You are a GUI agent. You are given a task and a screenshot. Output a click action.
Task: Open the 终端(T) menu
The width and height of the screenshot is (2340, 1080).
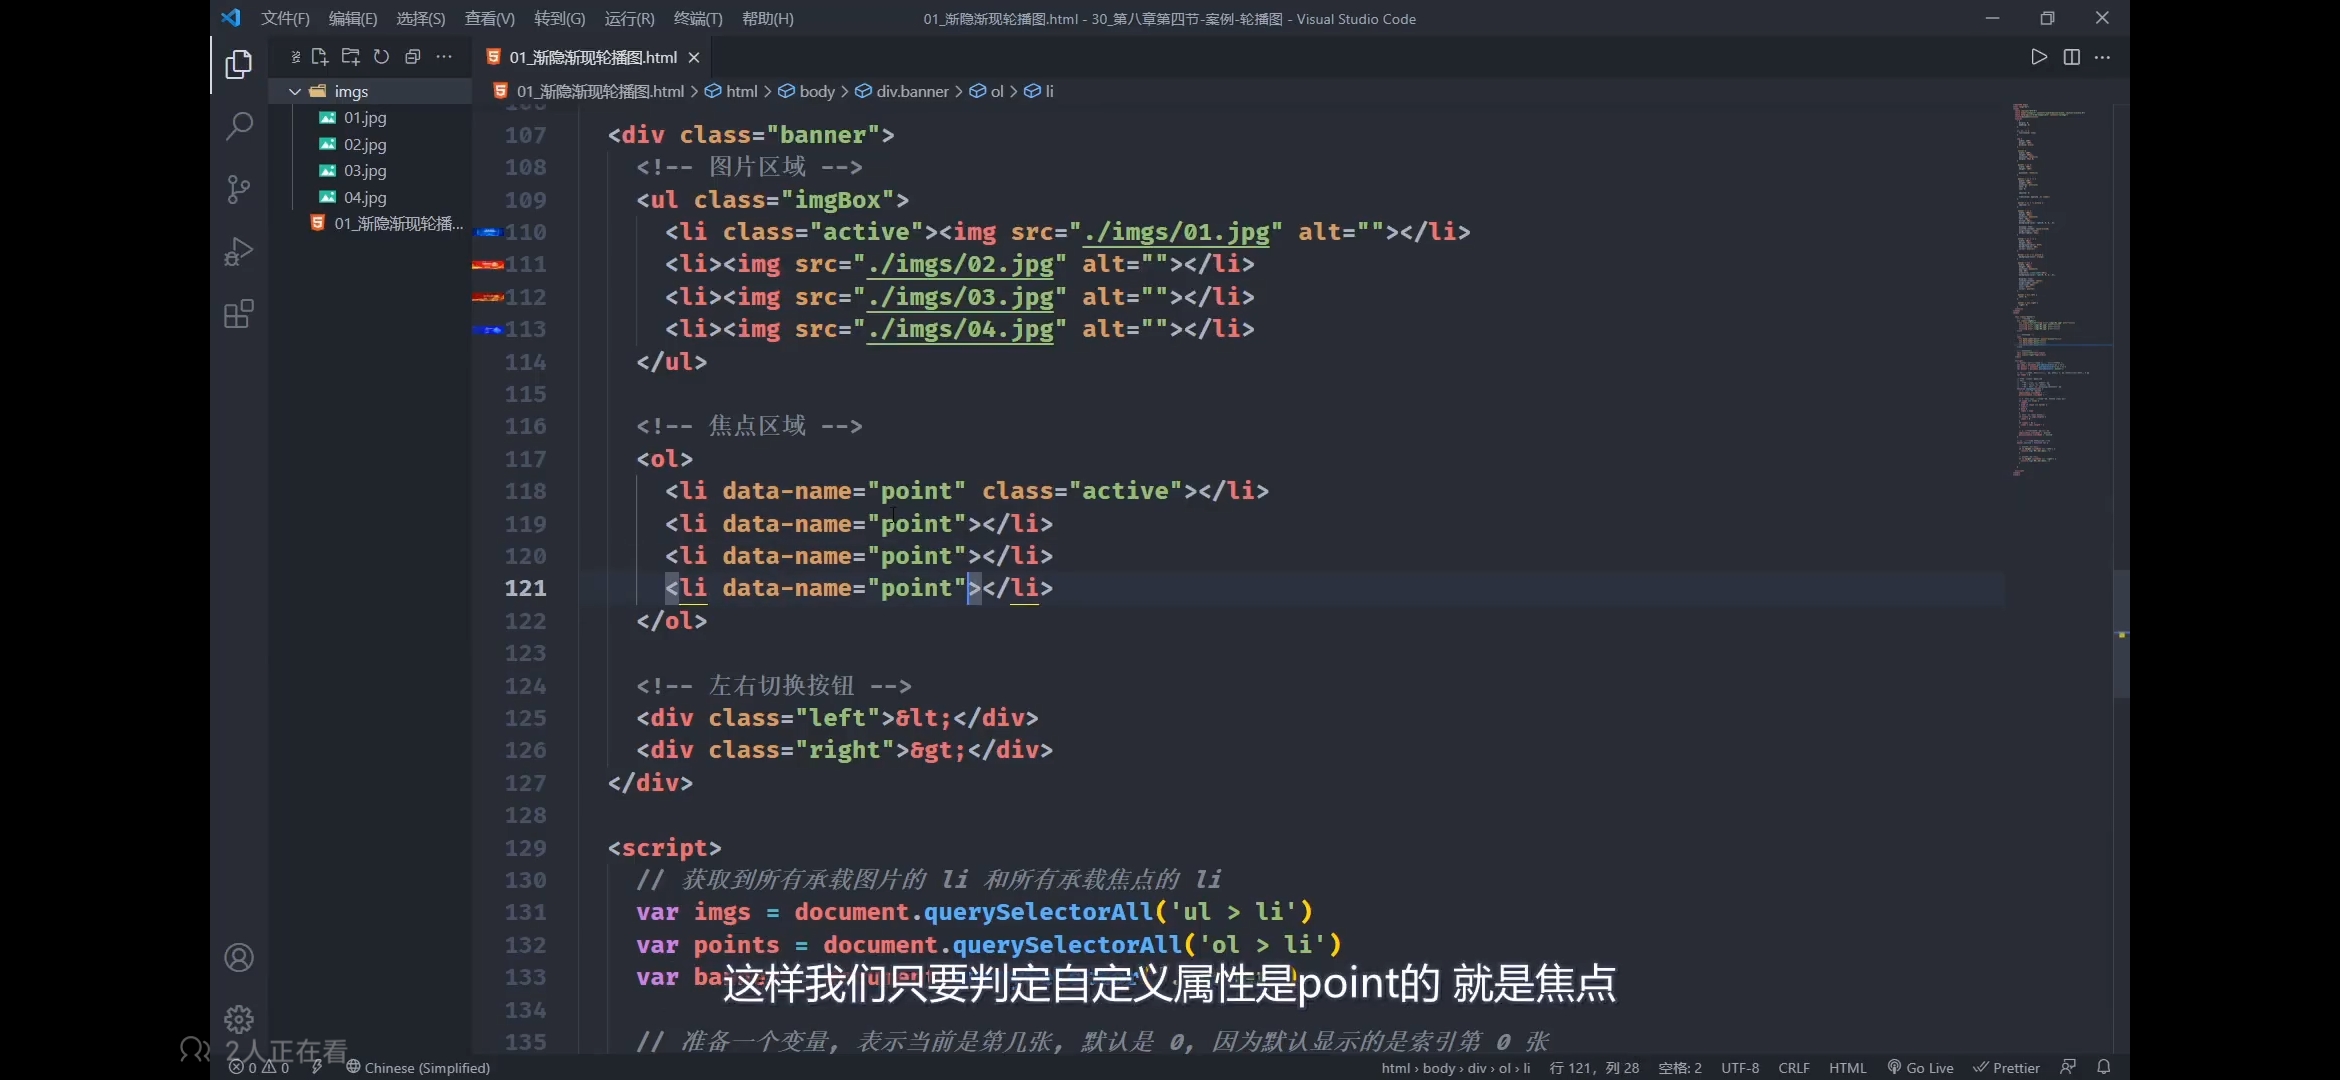697,18
